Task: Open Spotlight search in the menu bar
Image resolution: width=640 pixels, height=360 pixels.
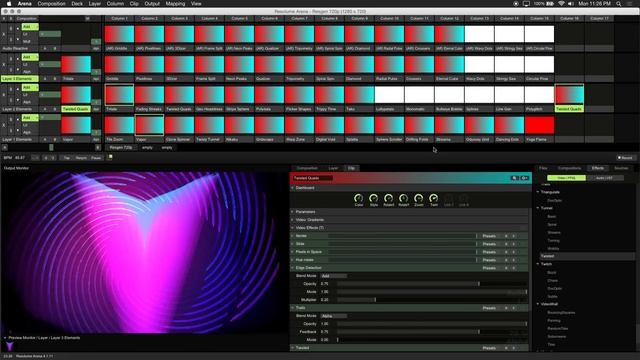Action: [619, 4]
